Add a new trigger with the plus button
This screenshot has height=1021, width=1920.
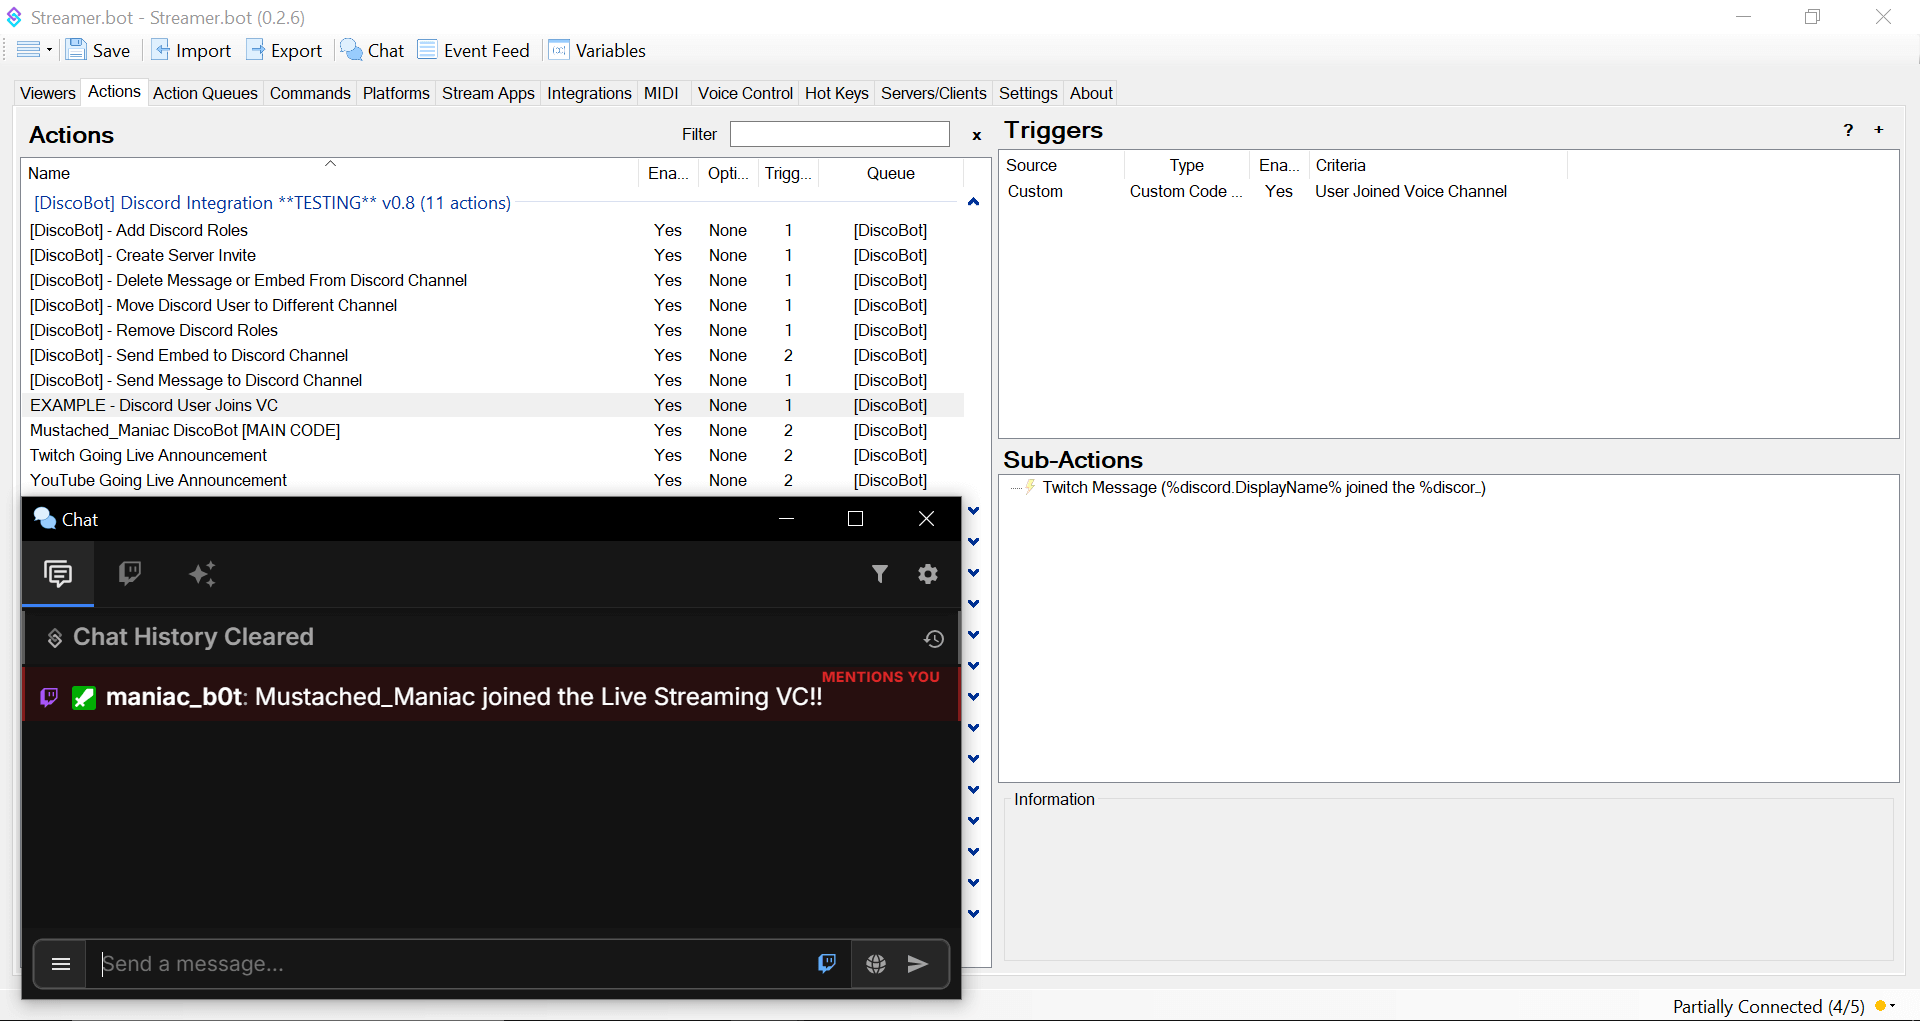1880,130
